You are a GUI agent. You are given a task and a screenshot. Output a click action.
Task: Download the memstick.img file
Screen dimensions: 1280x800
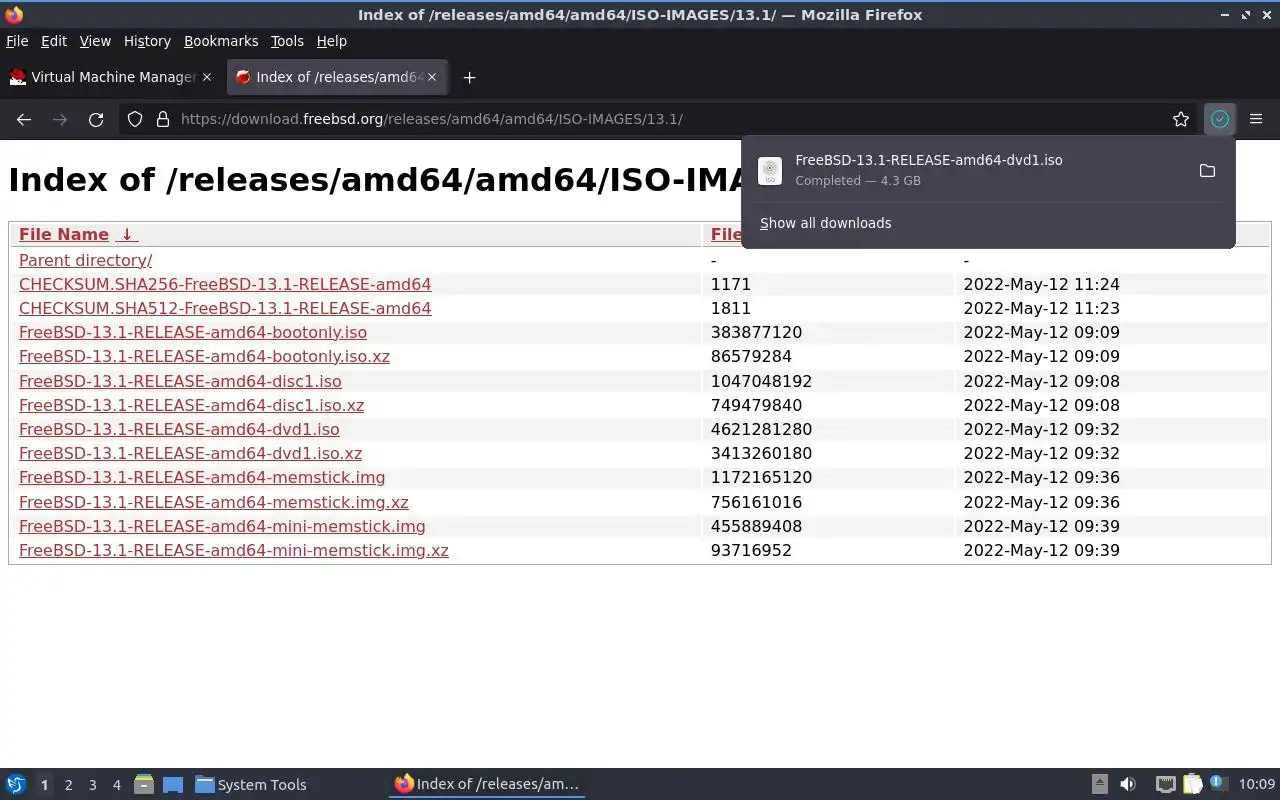click(x=202, y=477)
